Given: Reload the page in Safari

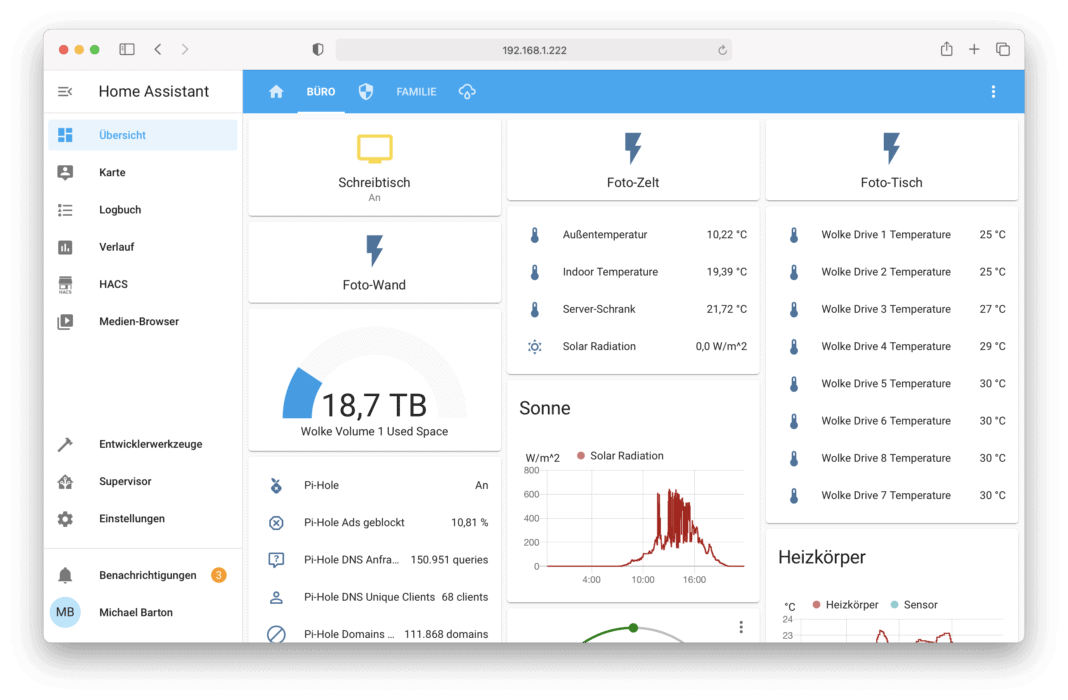Looking at the screenshot, I should tap(722, 50).
